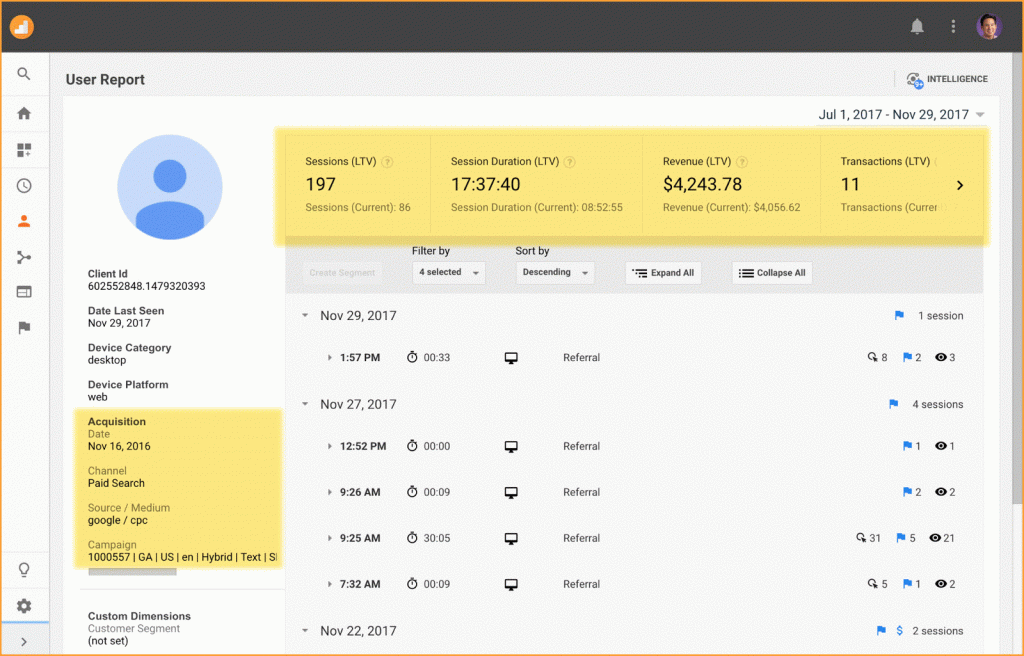The height and width of the screenshot is (656, 1024).
Task: Open Realtime reports via the clock icon
Action: coord(24,185)
